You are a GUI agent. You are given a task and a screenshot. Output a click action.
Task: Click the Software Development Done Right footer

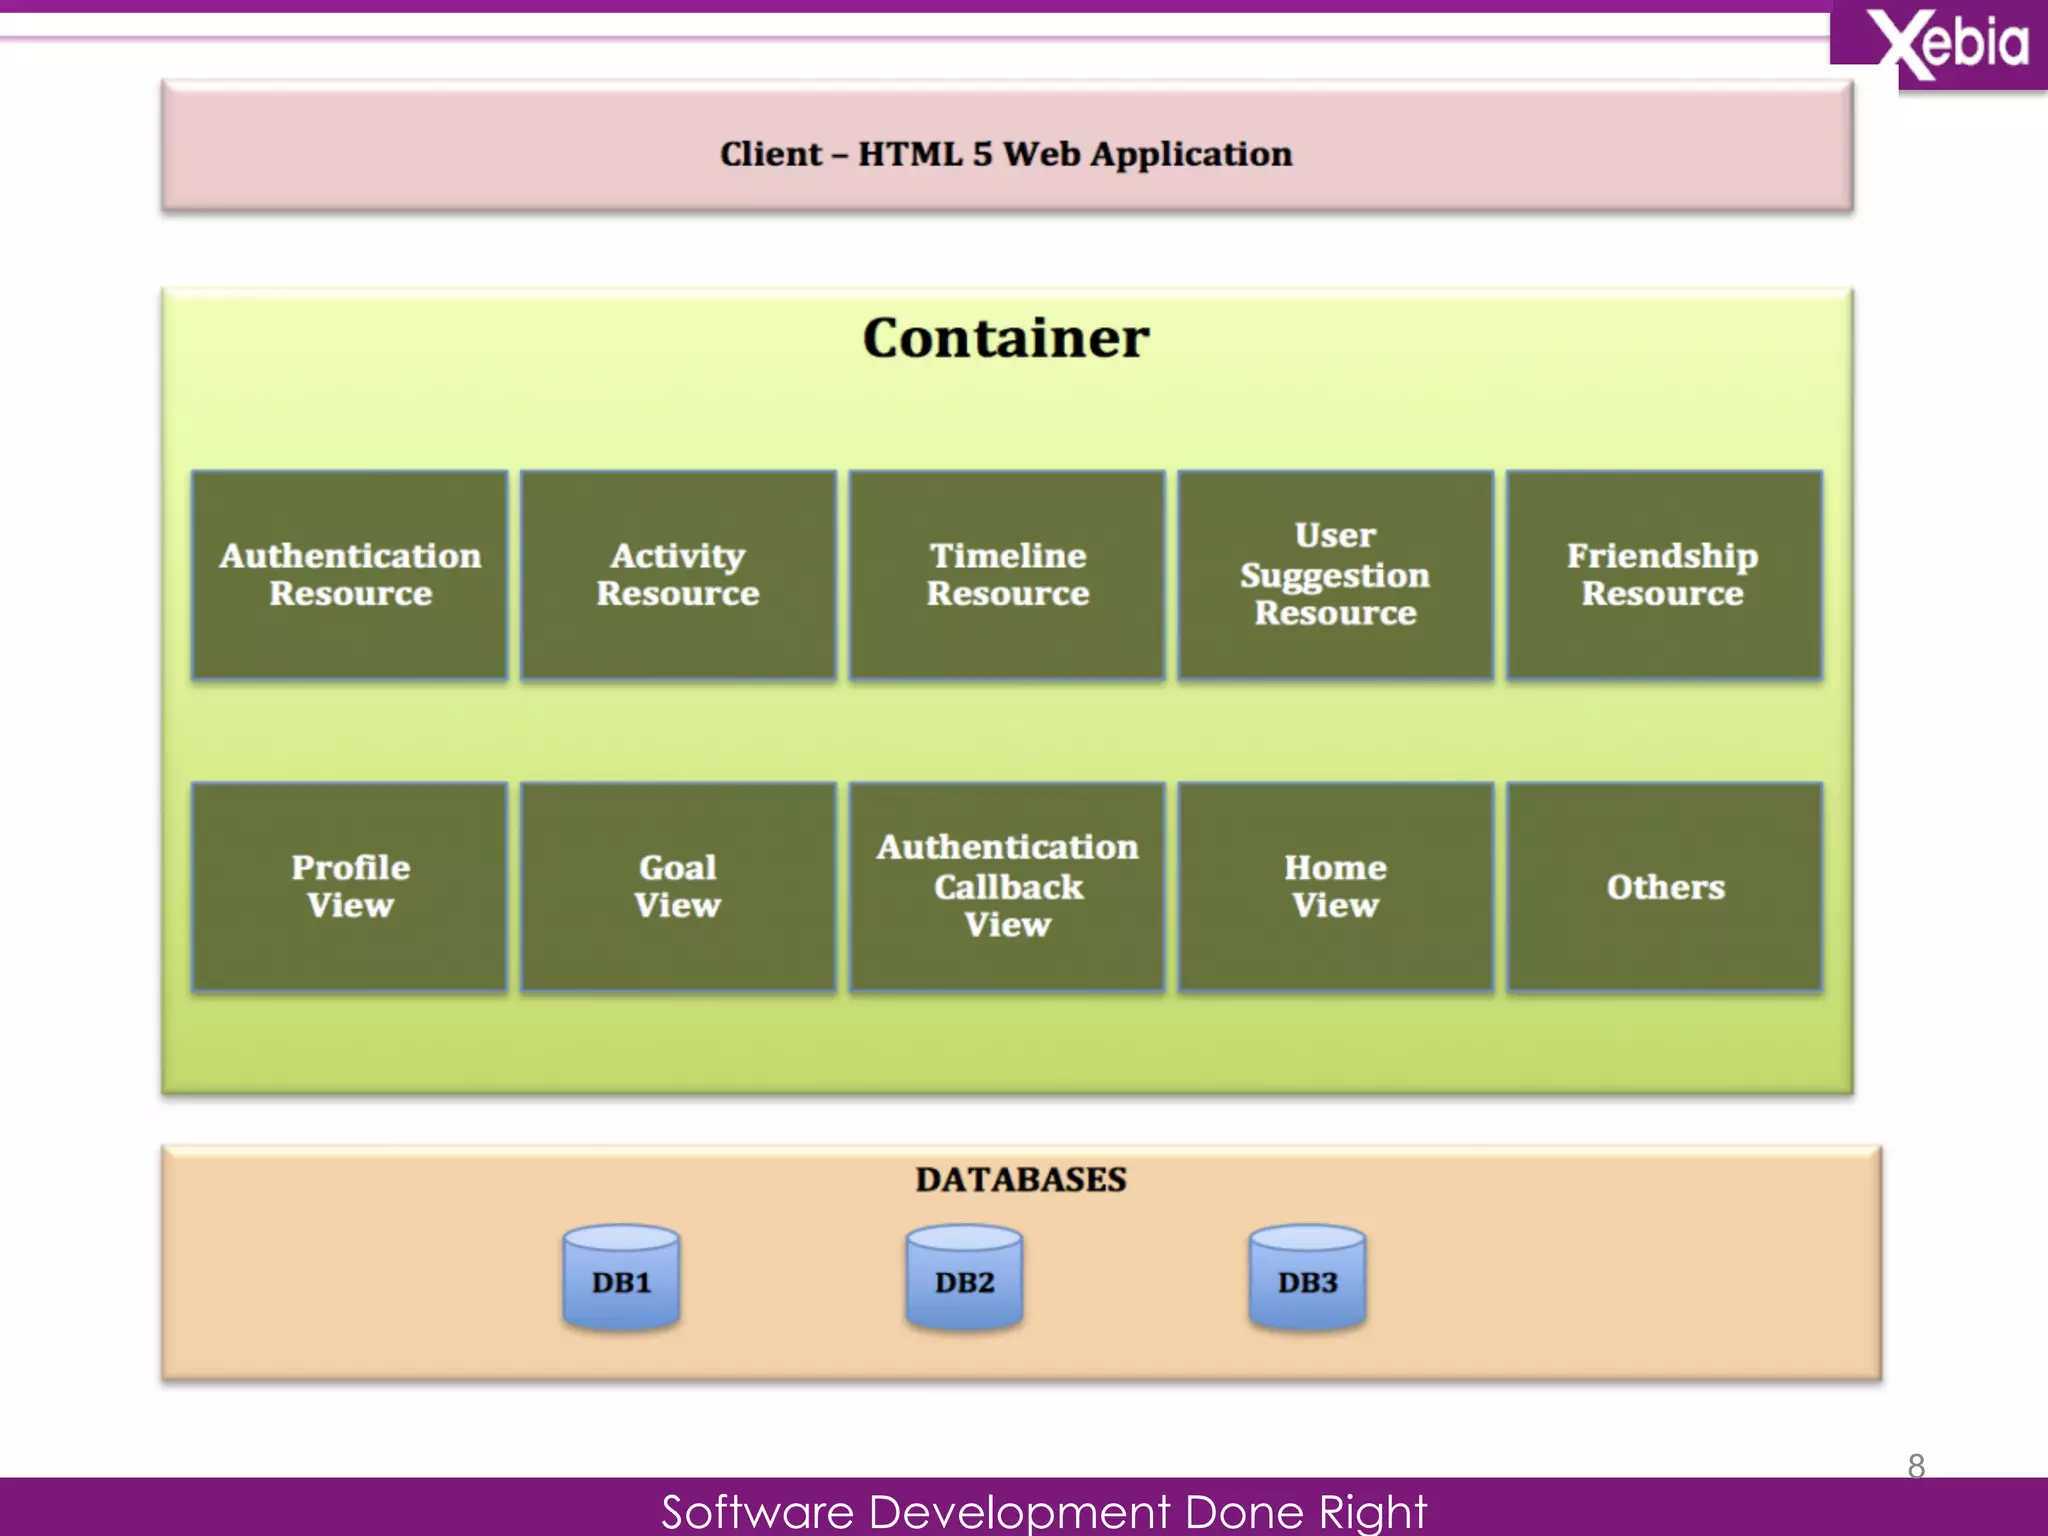tap(1043, 1510)
